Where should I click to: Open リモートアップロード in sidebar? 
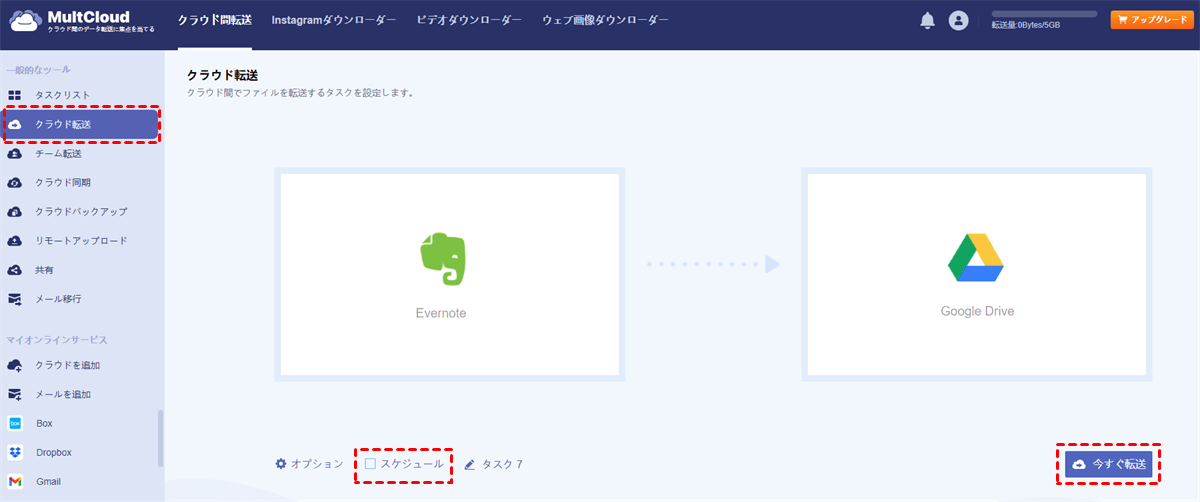(x=82, y=241)
